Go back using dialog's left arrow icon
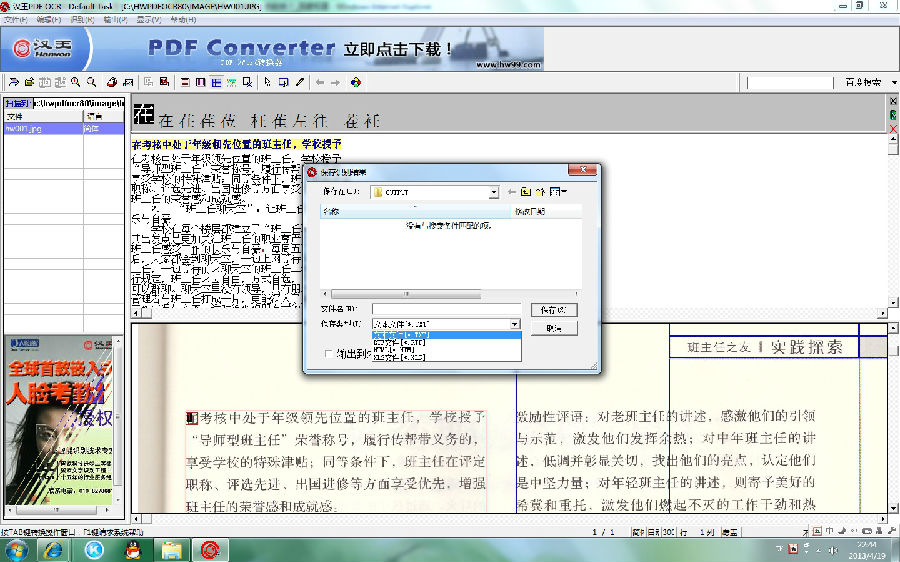 511,192
